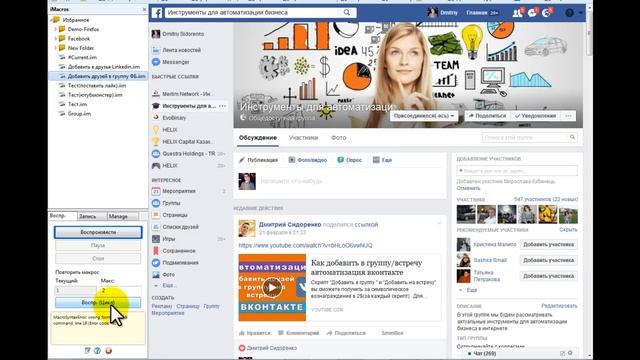640x360 pixels.
Task: Open Фото group tab
Action: (338, 138)
